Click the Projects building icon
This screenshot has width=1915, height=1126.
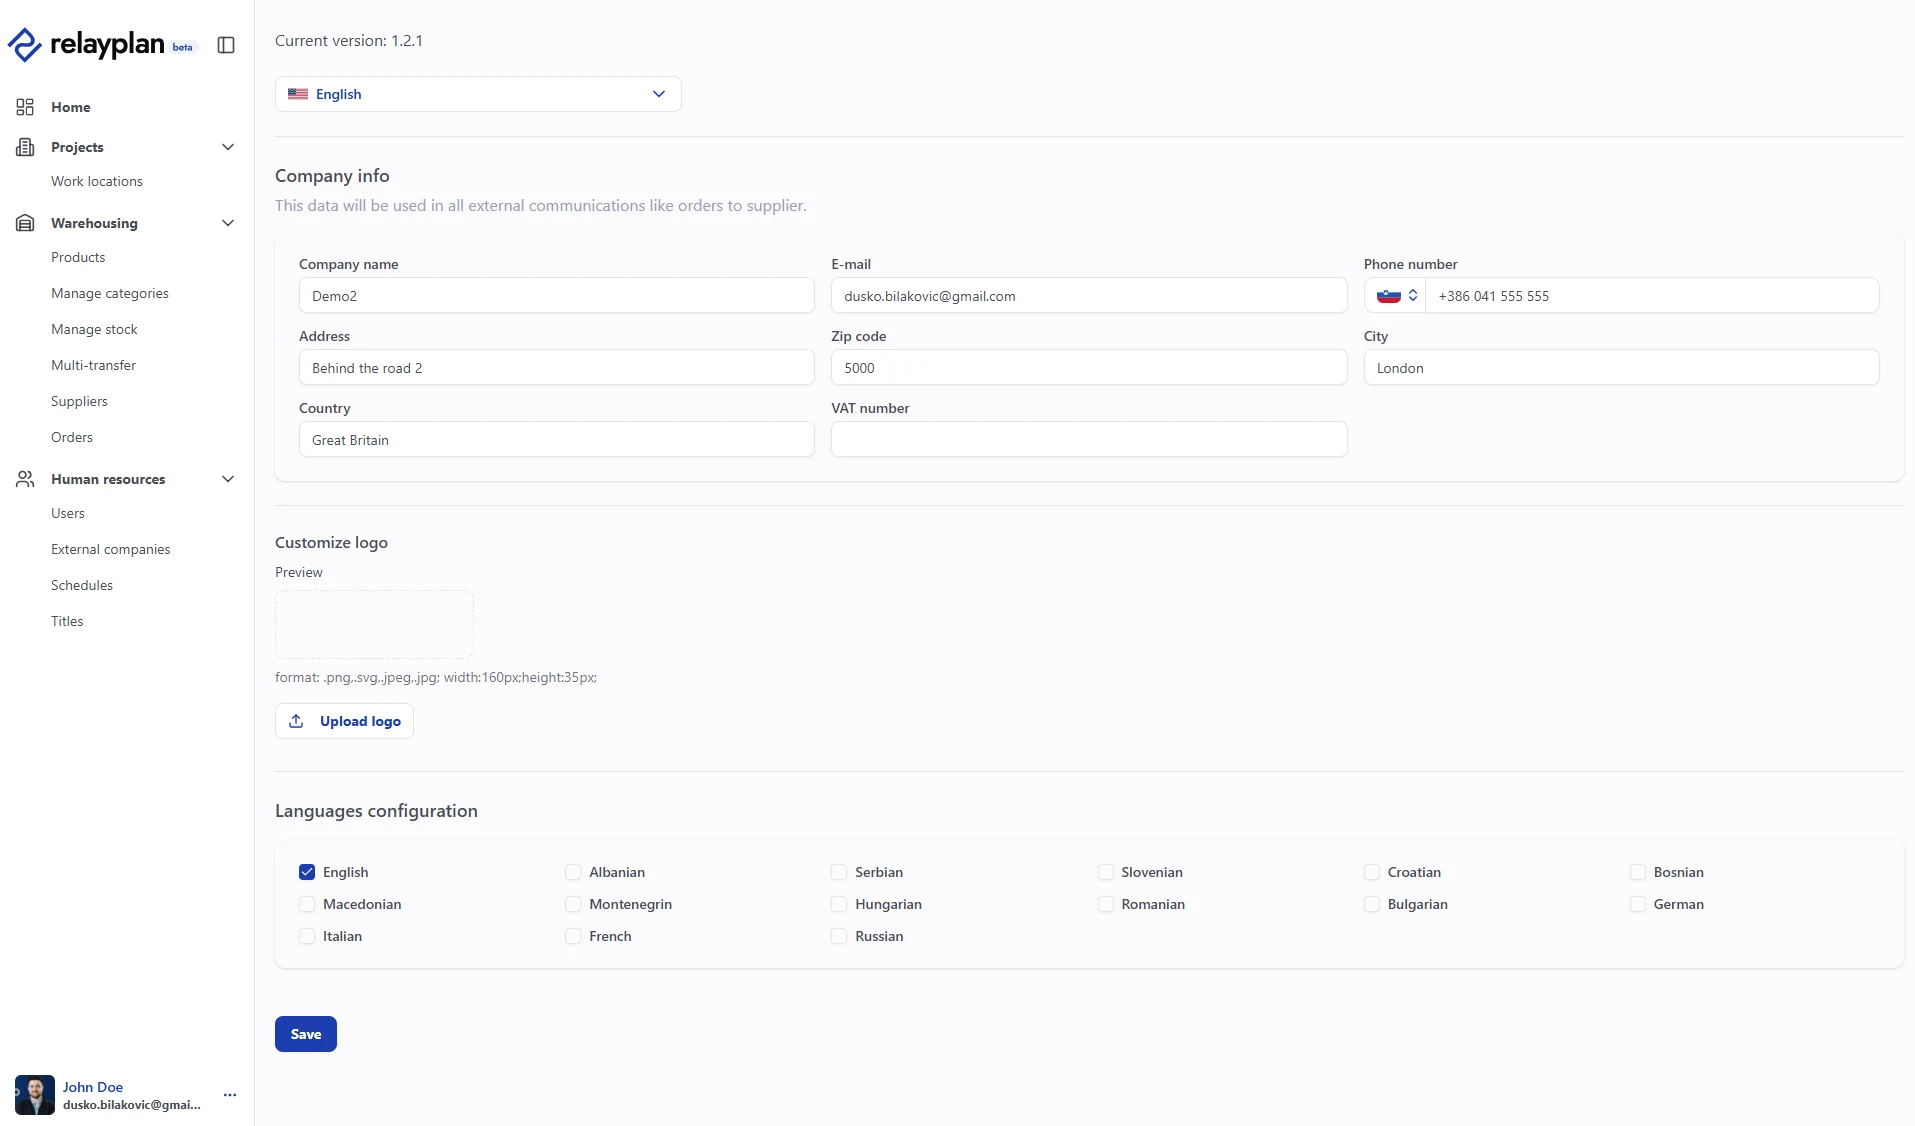pos(25,147)
